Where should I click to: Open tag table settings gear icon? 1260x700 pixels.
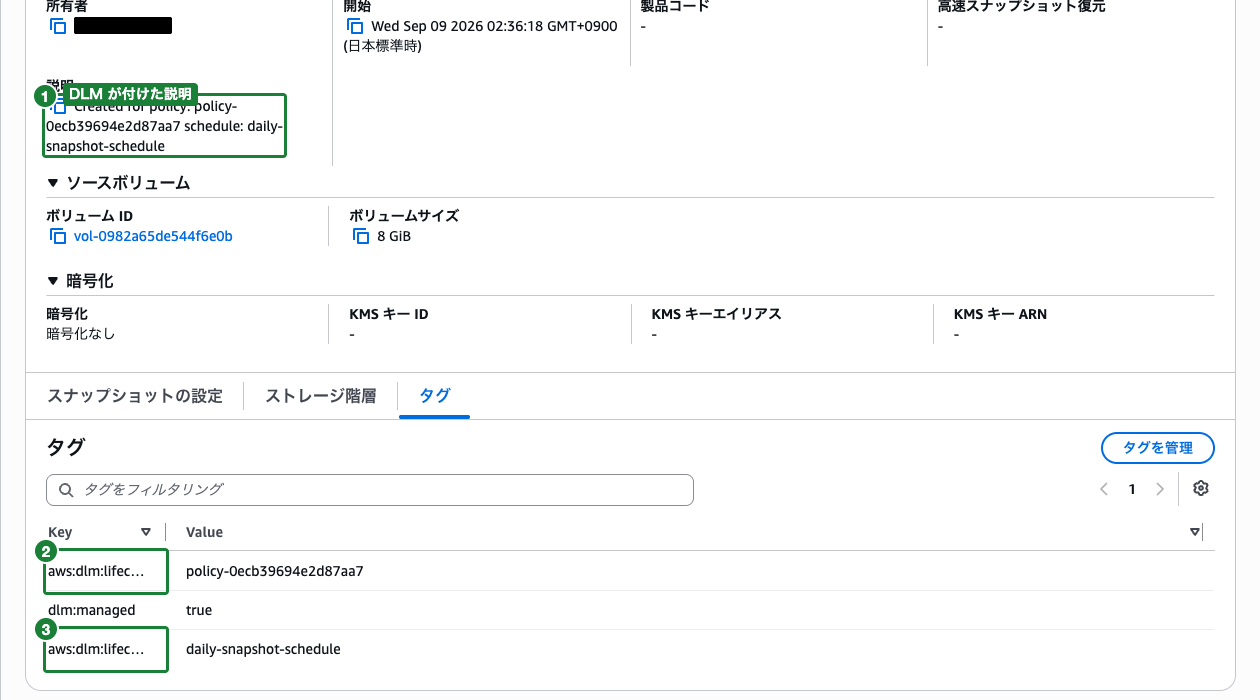[x=1201, y=488]
